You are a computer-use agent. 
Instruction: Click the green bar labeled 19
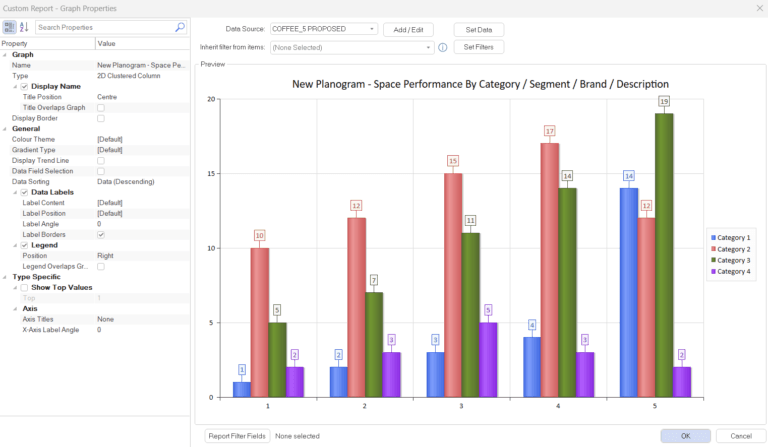click(664, 255)
